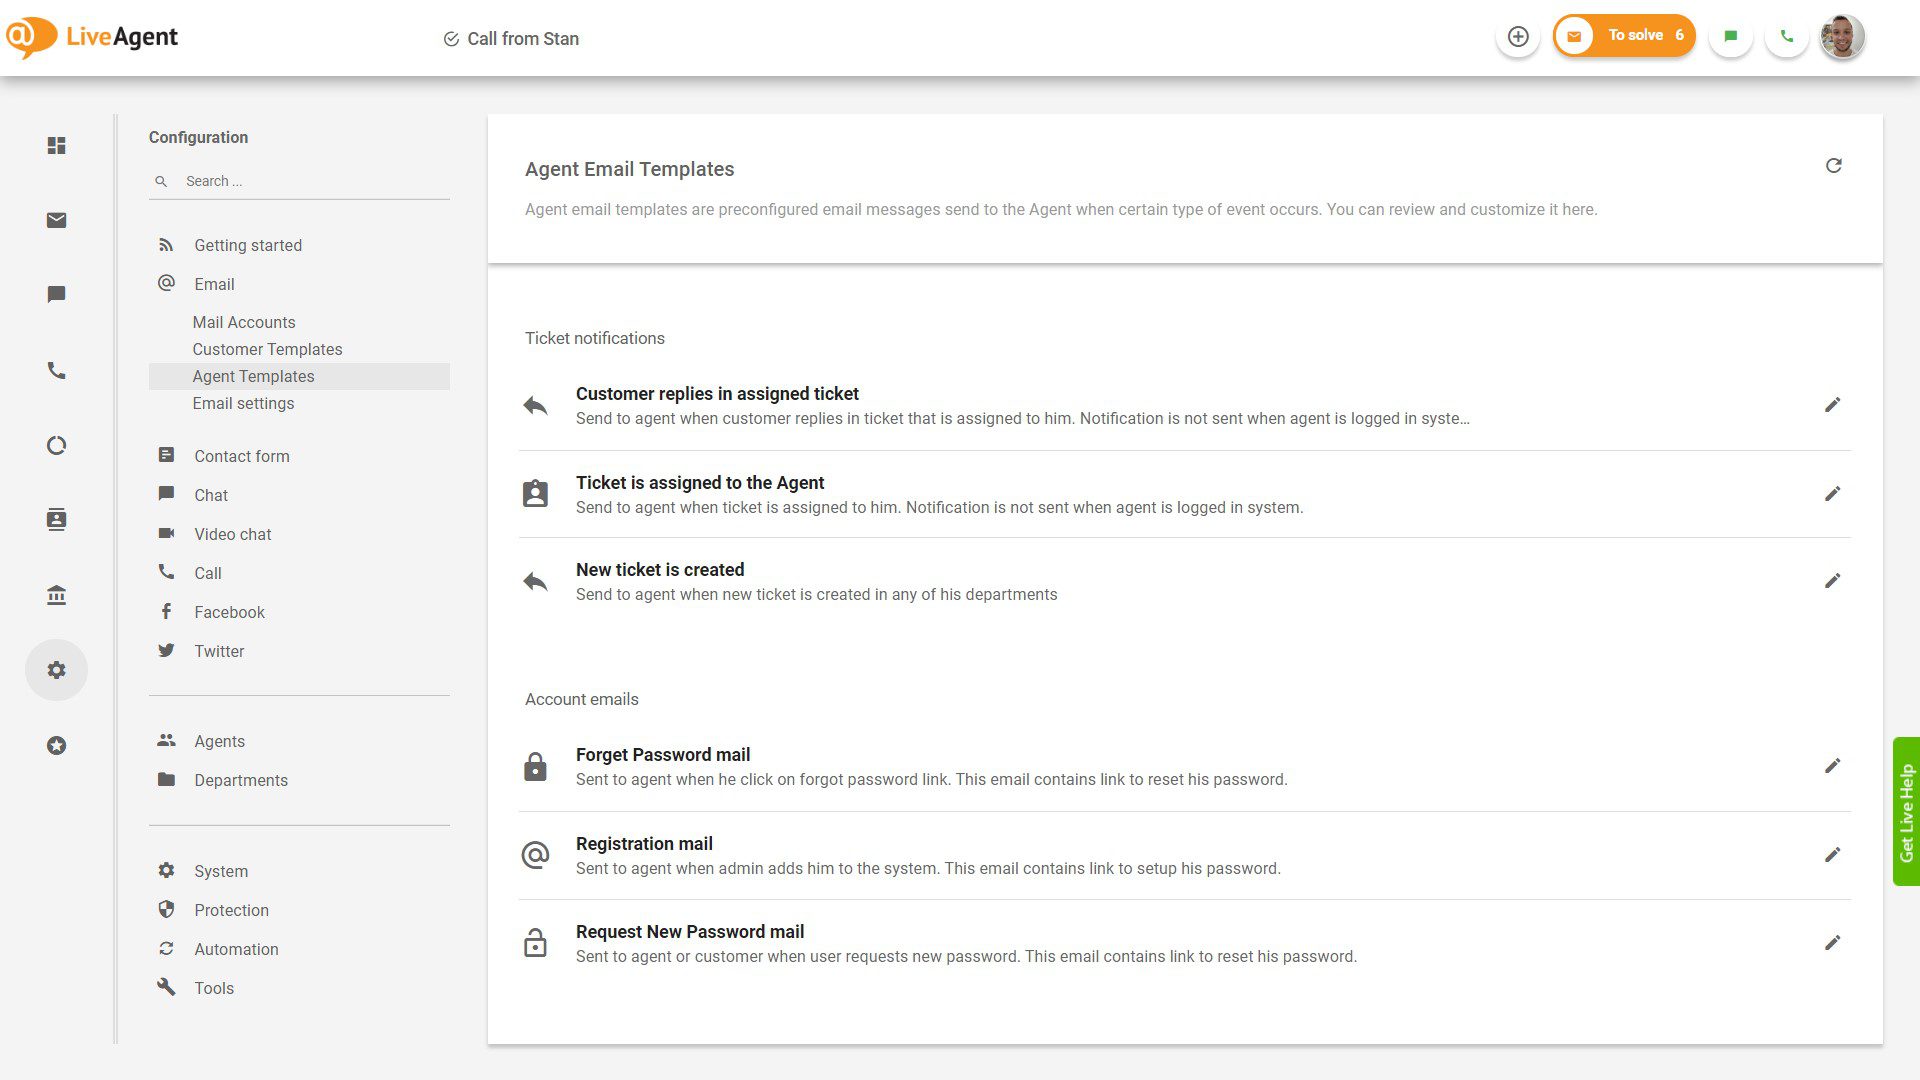Edit the Registration mail template
Screen dimensions: 1920x1080
pyautogui.click(x=1833, y=854)
